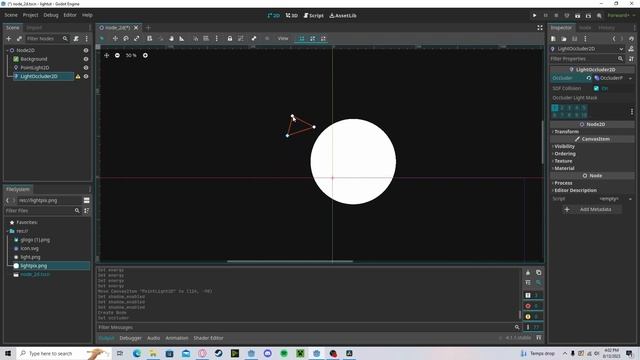This screenshot has height=360, width=640.
Task: Switch to the AssetLib workspace
Action: tap(343, 16)
